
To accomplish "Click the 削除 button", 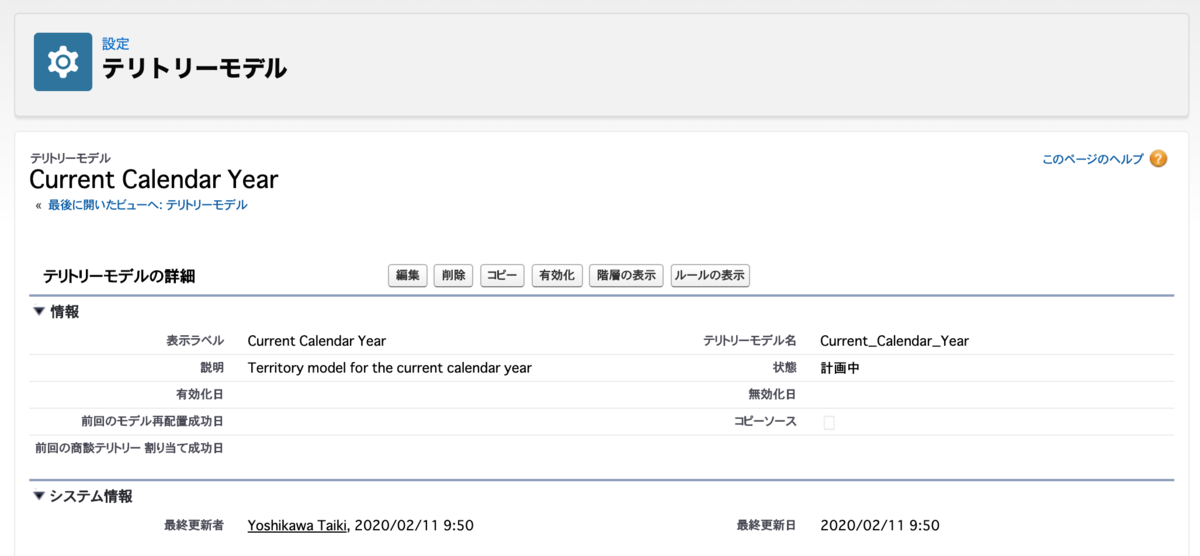I will (453, 276).
